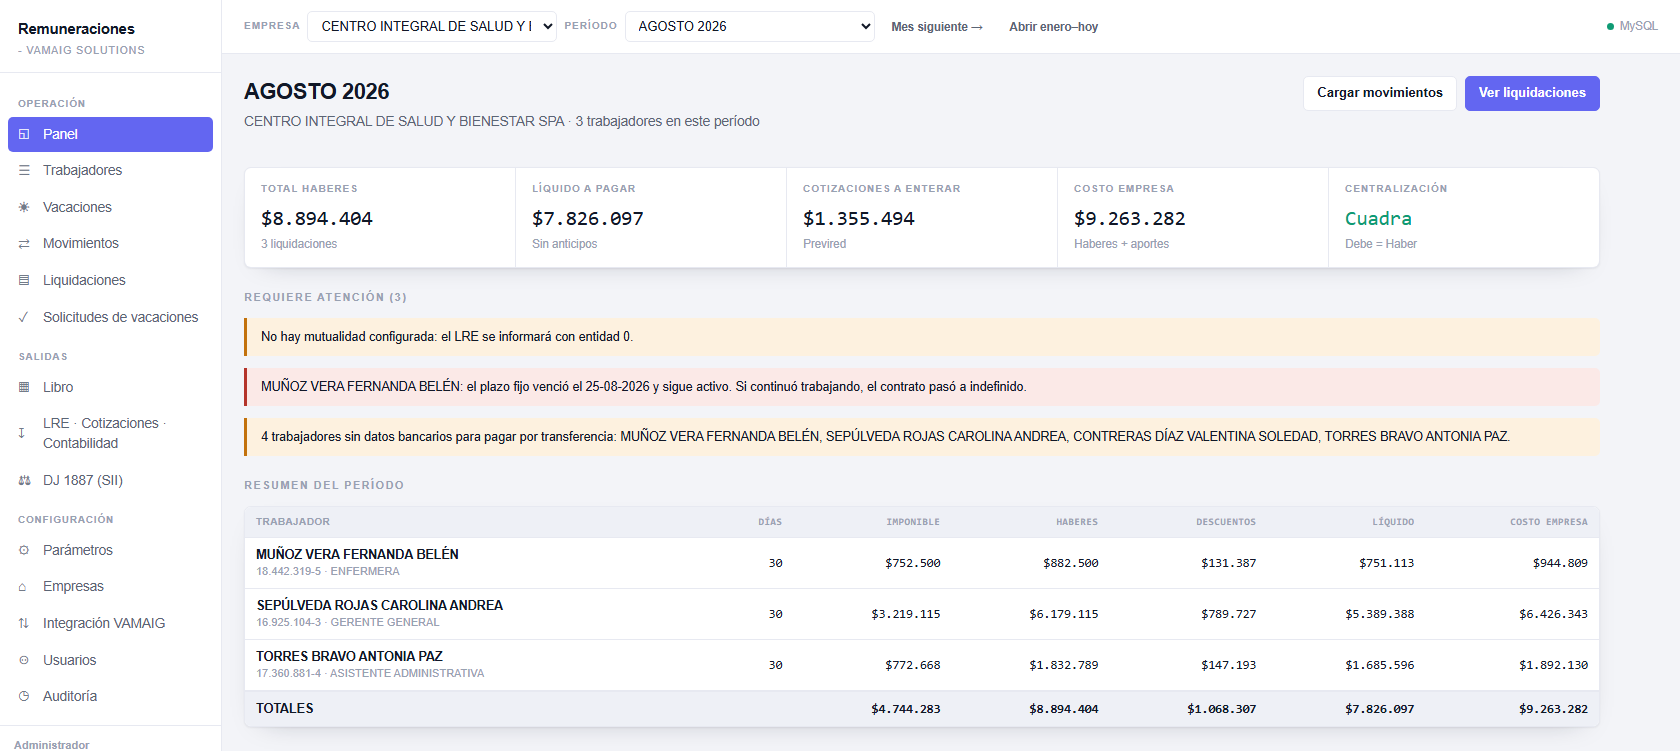Click the Movimientos arrows icon
Viewport: 1680px width, 751px height.
pyautogui.click(x=24, y=244)
